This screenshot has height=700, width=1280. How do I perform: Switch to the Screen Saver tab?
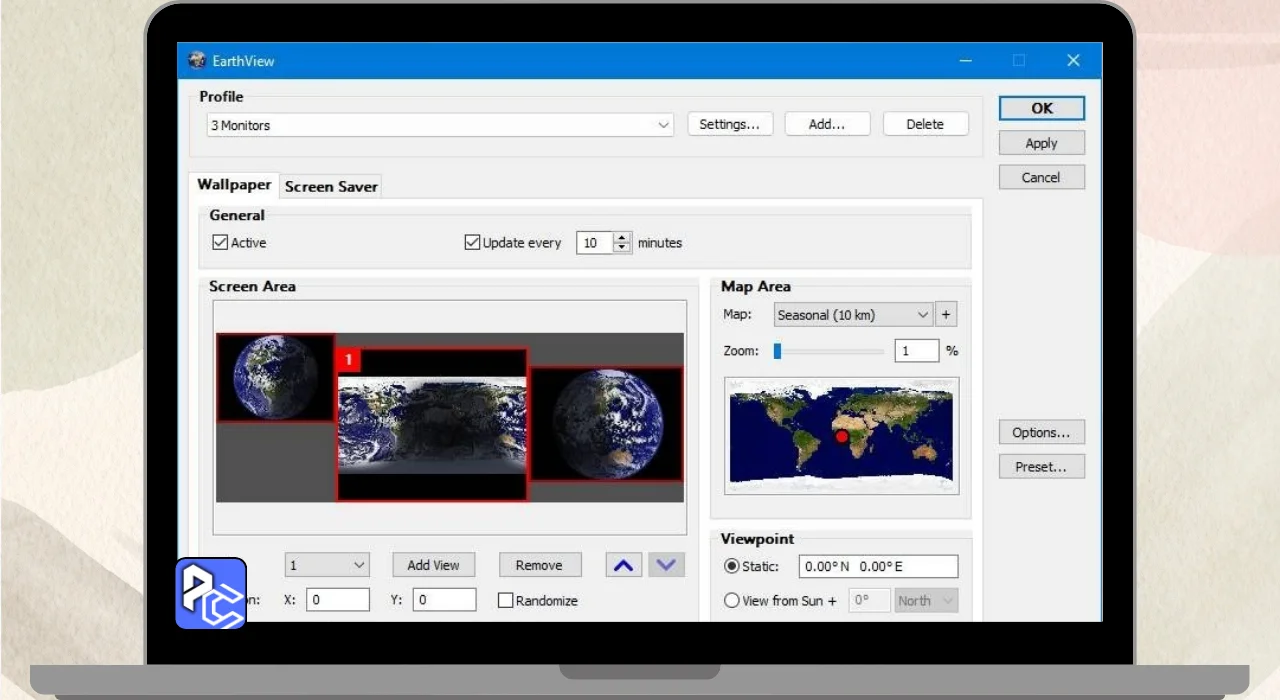click(x=331, y=187)
